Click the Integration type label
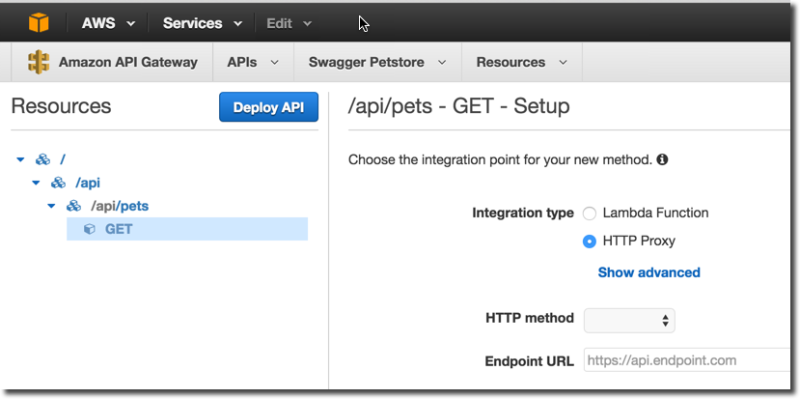This screenshot has width=800, height=399. pyautogui.click(x=523, y=213)
